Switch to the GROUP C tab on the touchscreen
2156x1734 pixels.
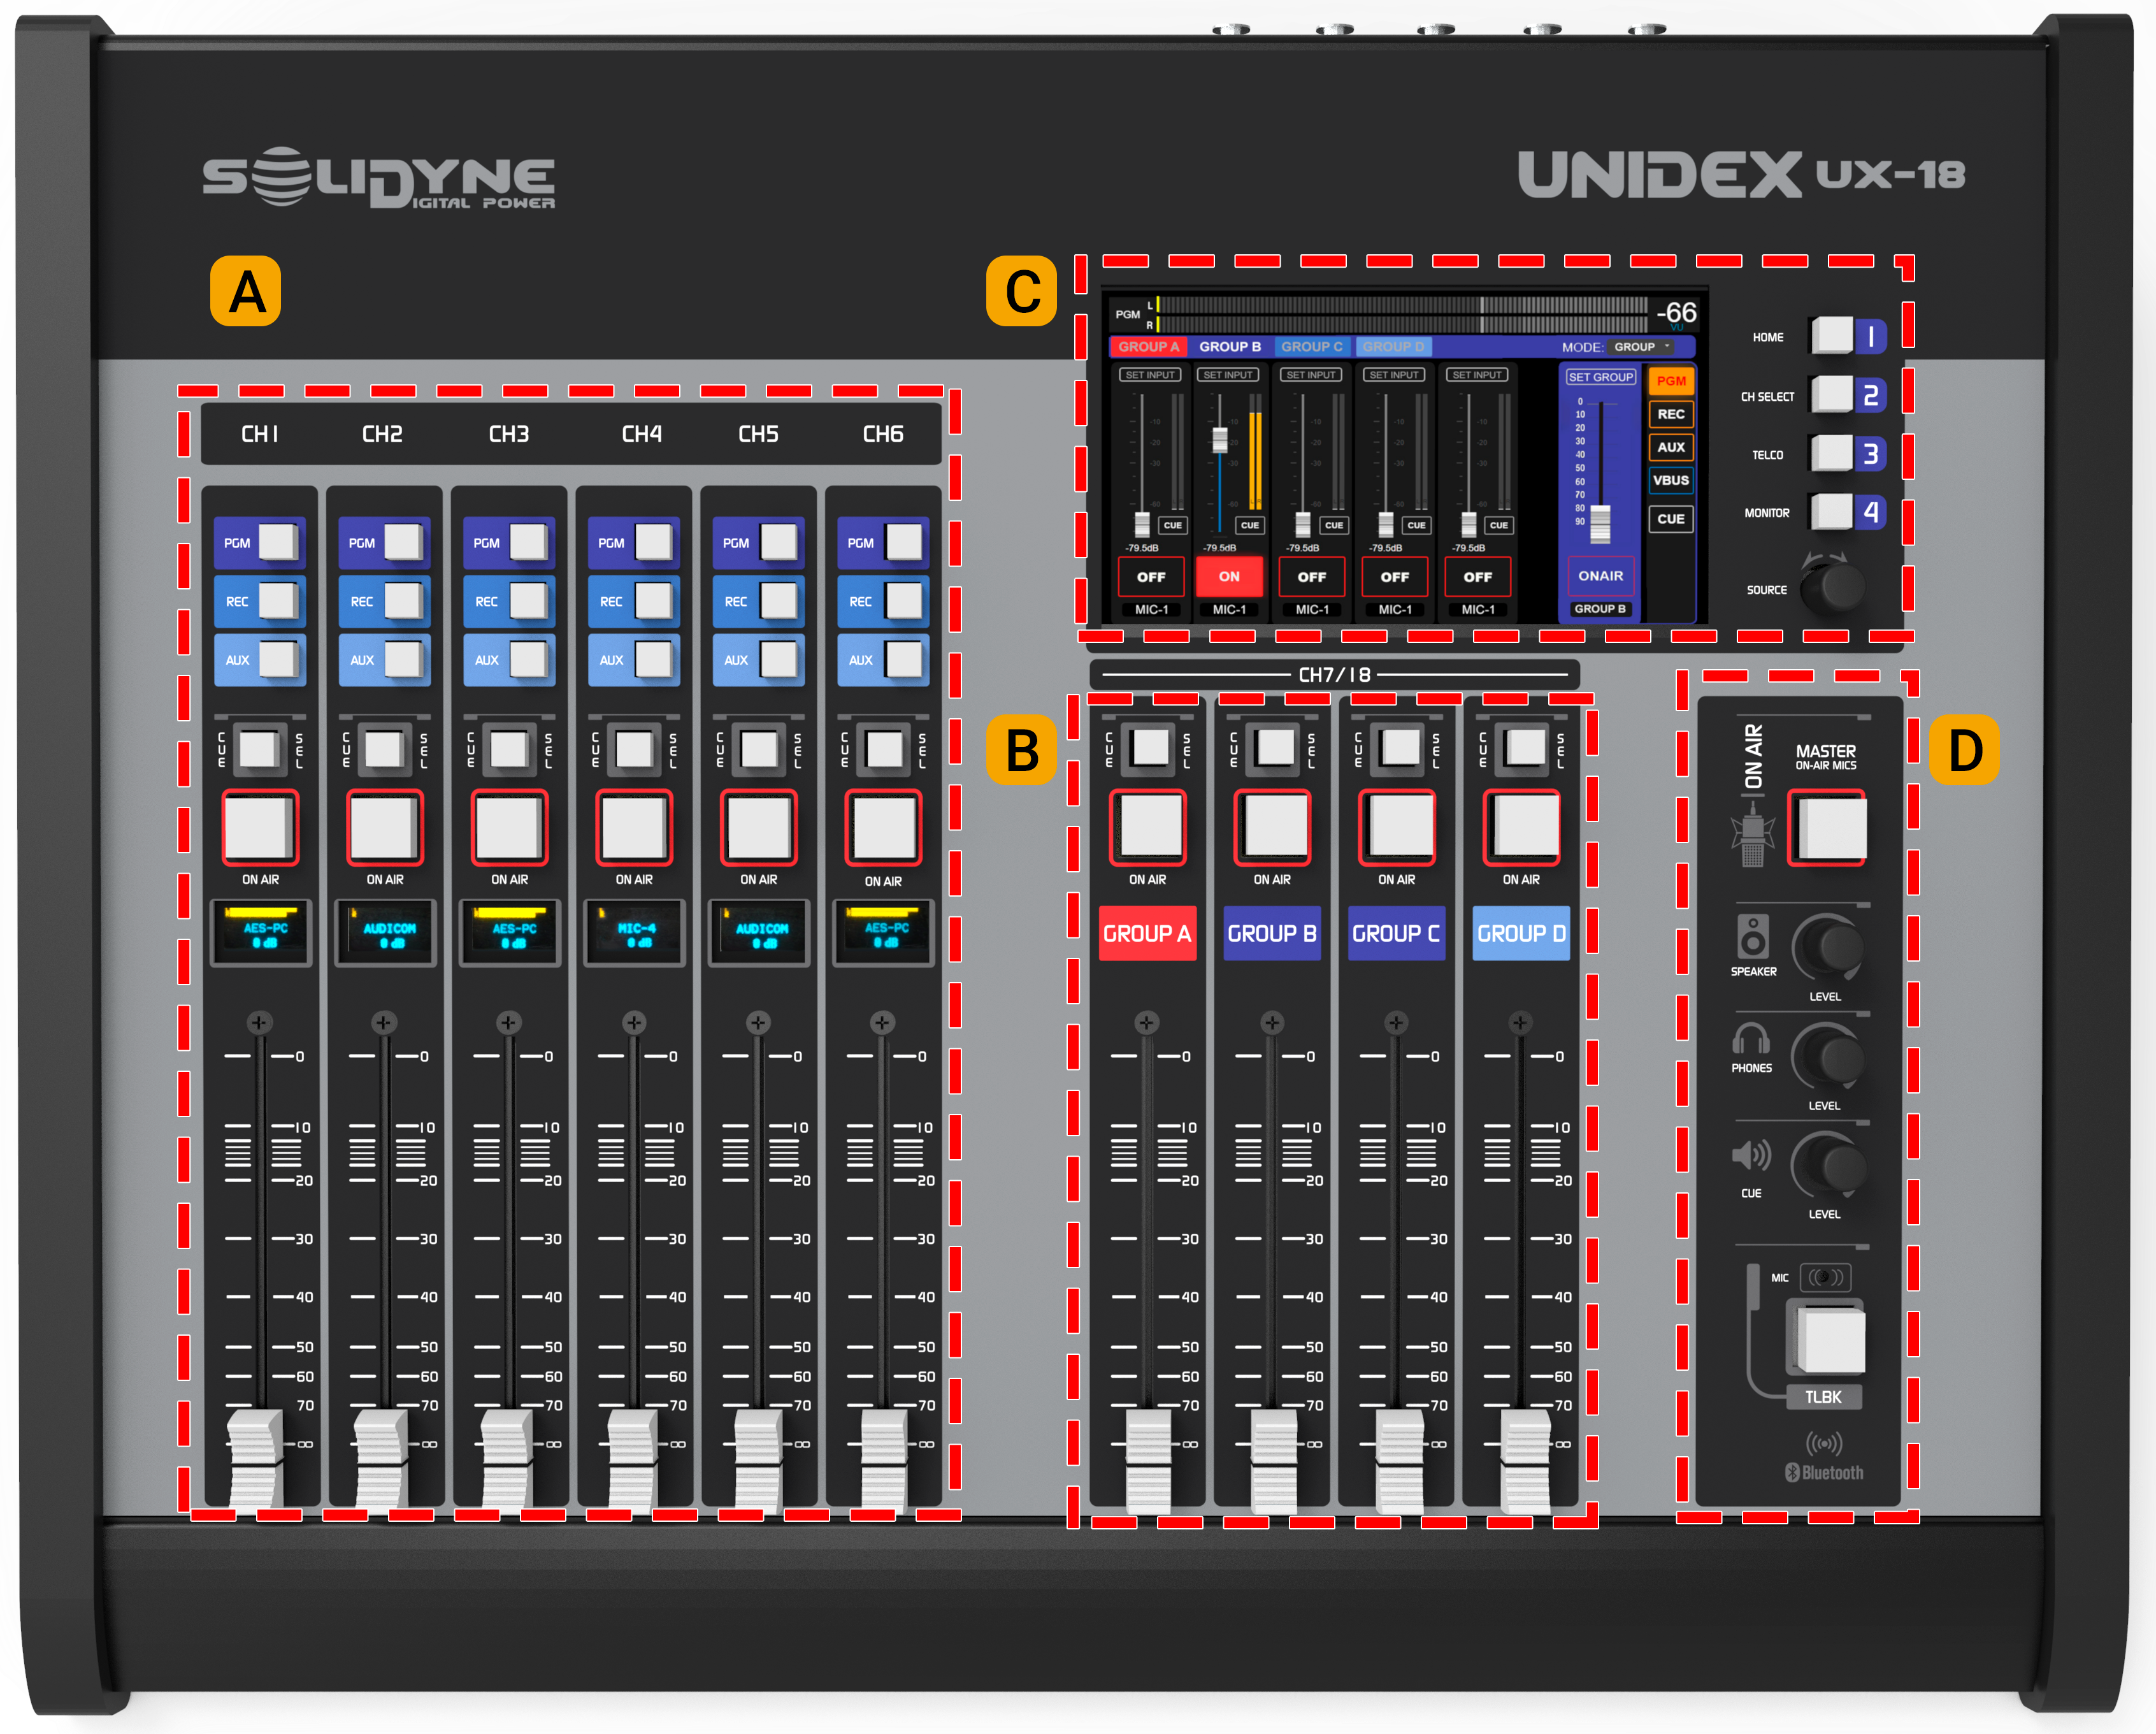coord(1313,347)
